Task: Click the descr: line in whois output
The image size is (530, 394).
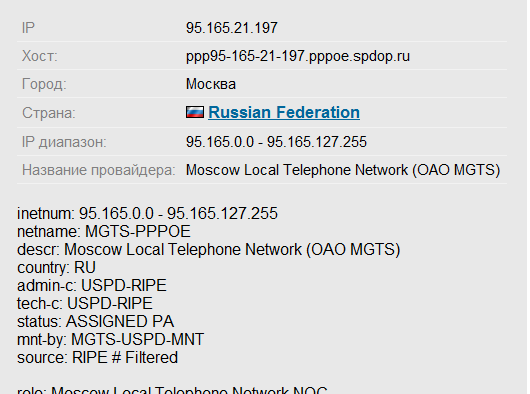Action: pyautogui.click(x=209, y=250)
